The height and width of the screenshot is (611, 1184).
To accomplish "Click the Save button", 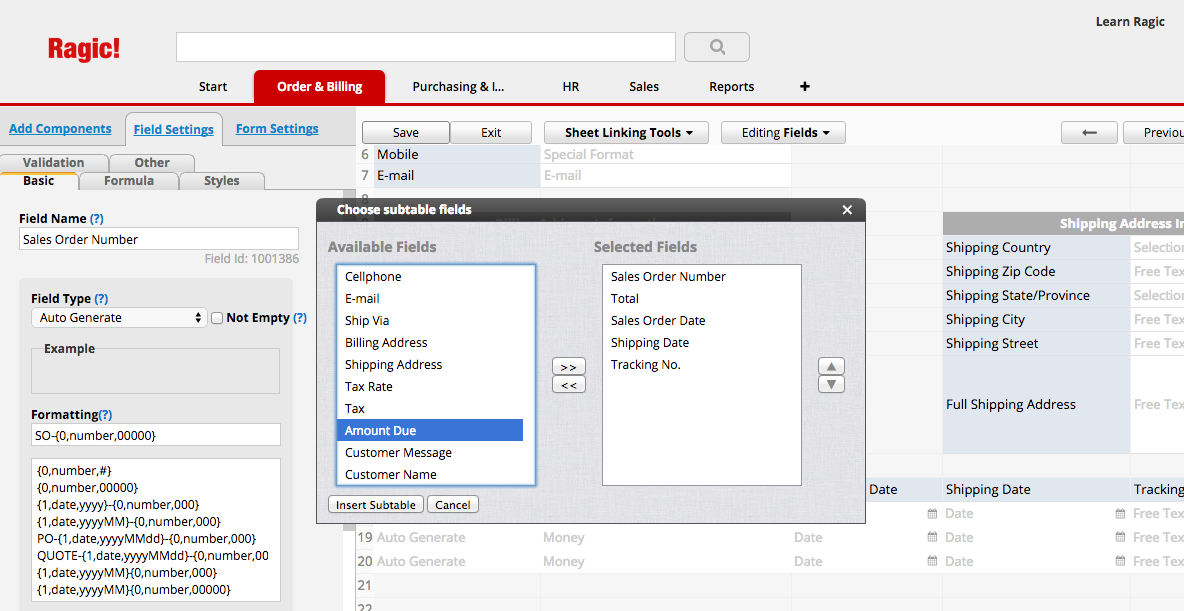I will pos(405,133).
